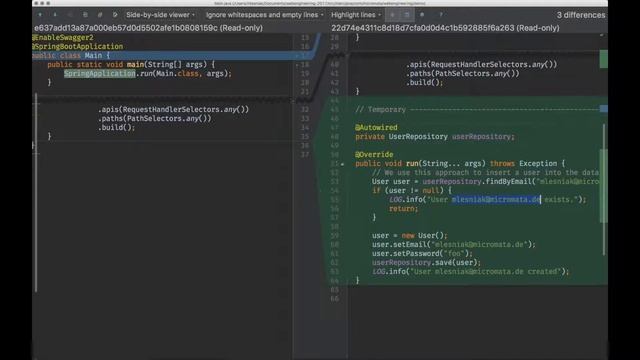The width and height of the screenshot is (640, 360).
Task: Click .build(); in left pane
Action: [x=116, y=127]
